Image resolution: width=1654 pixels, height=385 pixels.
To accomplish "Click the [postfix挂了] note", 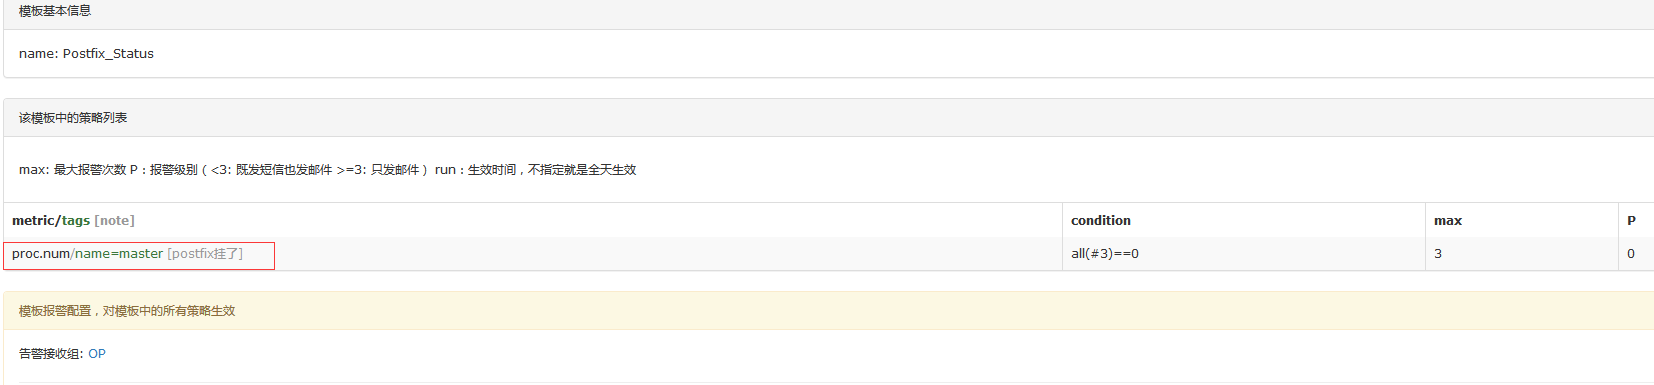I will point(205,254).
